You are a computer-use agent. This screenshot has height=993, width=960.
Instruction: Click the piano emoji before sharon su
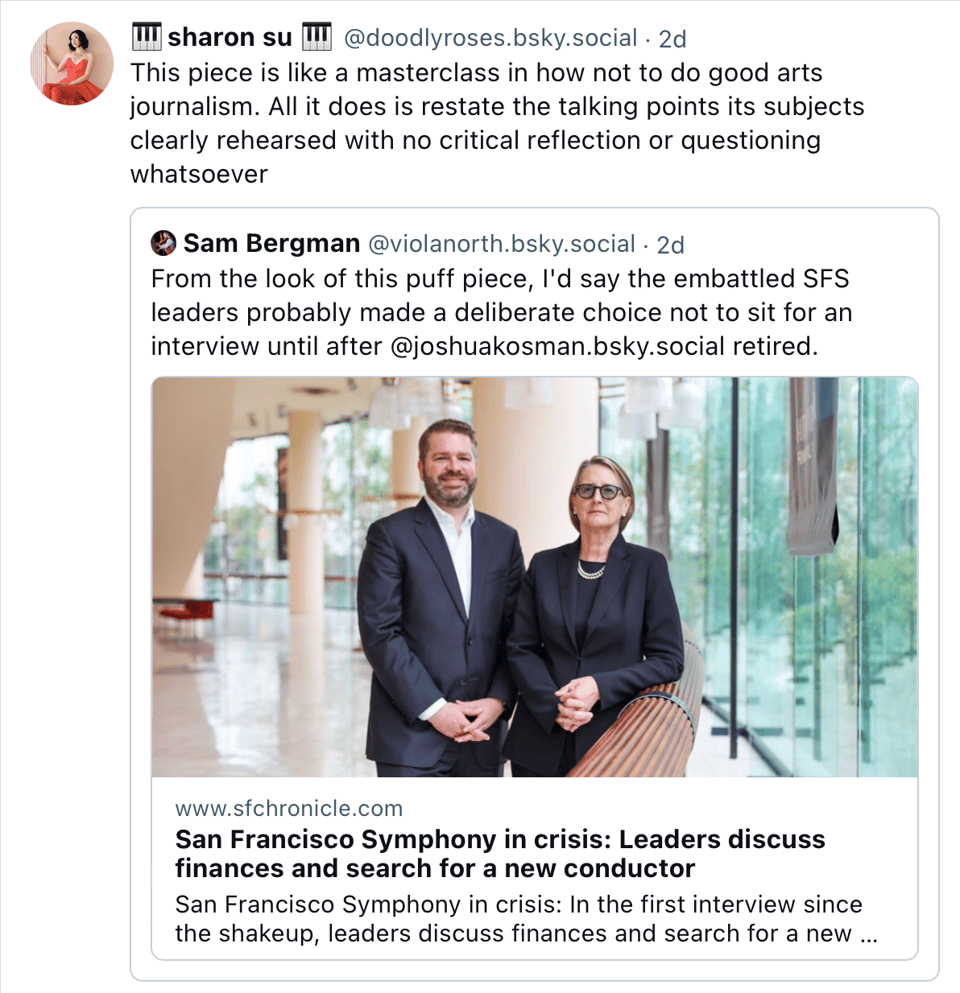146,38
